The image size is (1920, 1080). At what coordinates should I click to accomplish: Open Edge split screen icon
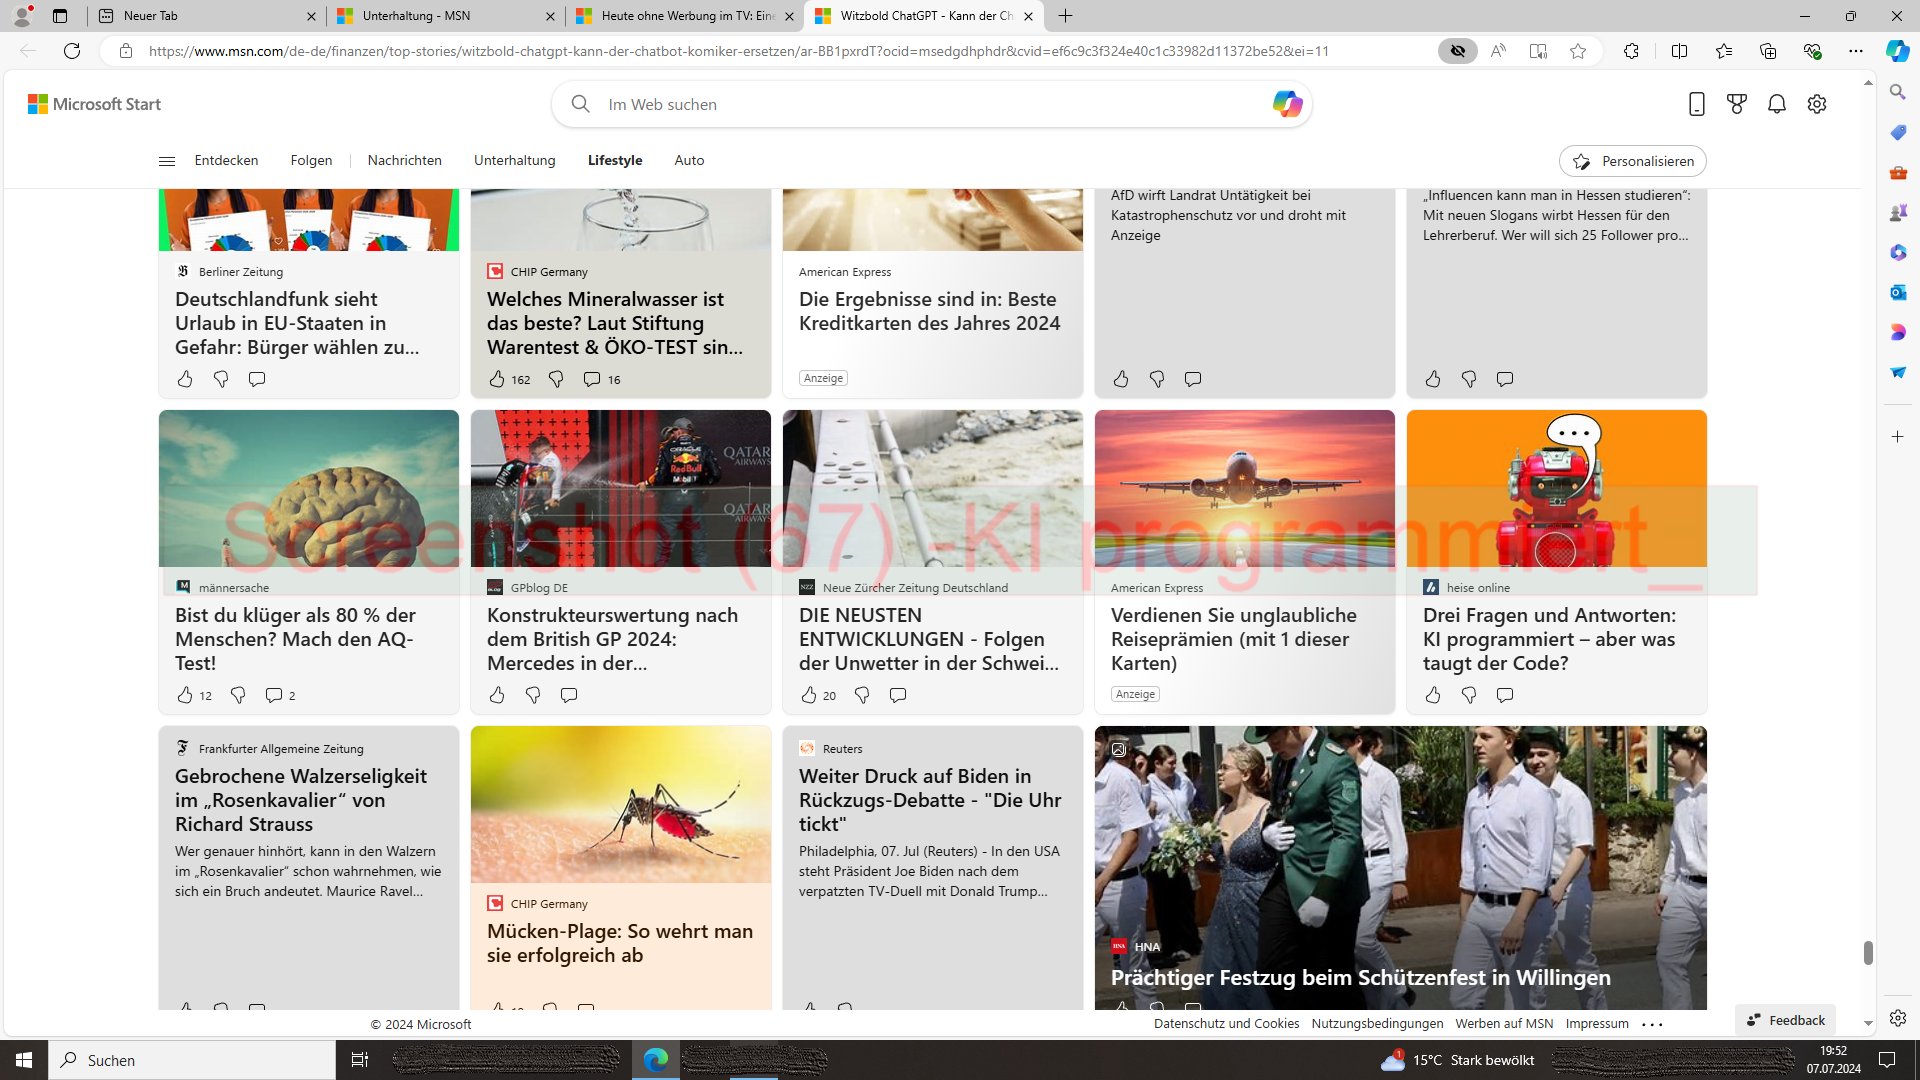click(x=1679, y=51)
